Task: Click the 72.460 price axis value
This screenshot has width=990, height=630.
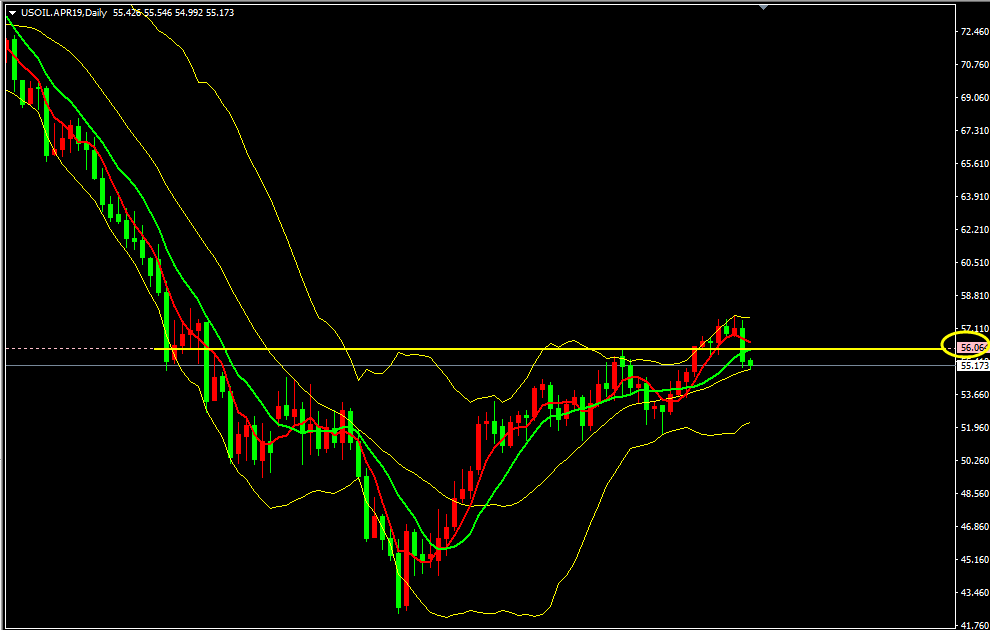Action: 974,31
